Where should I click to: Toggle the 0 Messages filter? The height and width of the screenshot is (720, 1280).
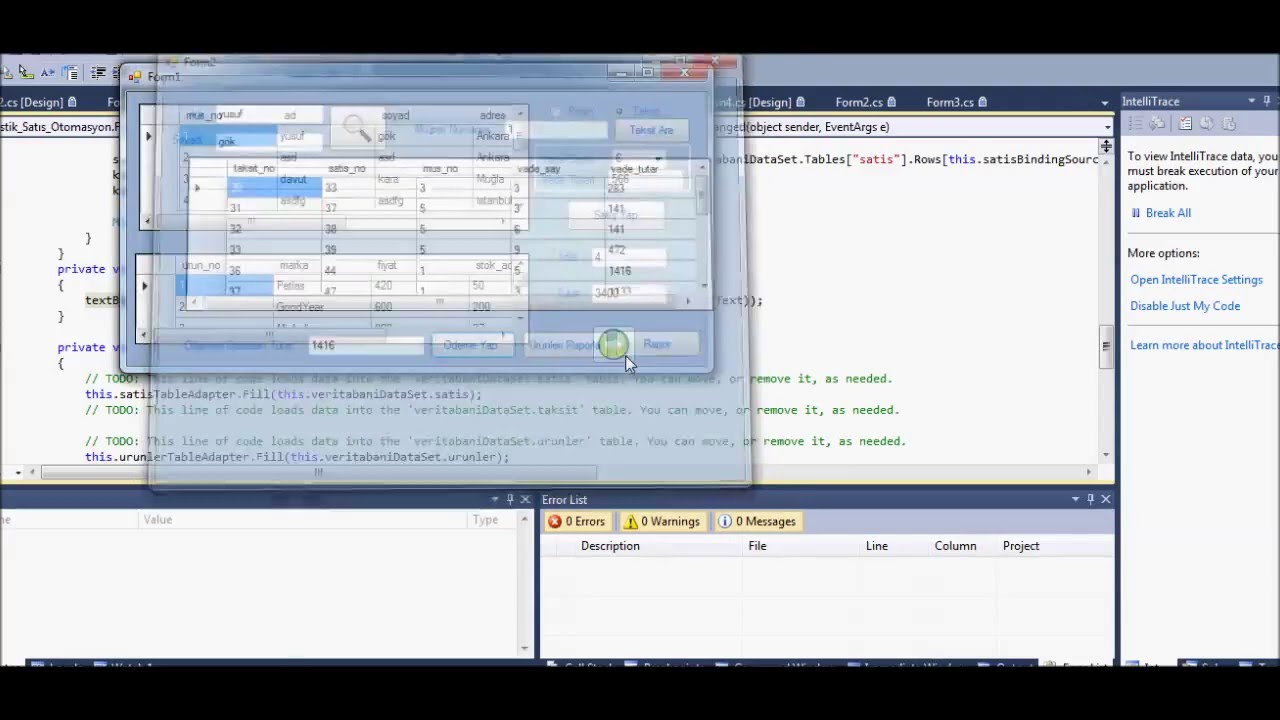point(757,521)
